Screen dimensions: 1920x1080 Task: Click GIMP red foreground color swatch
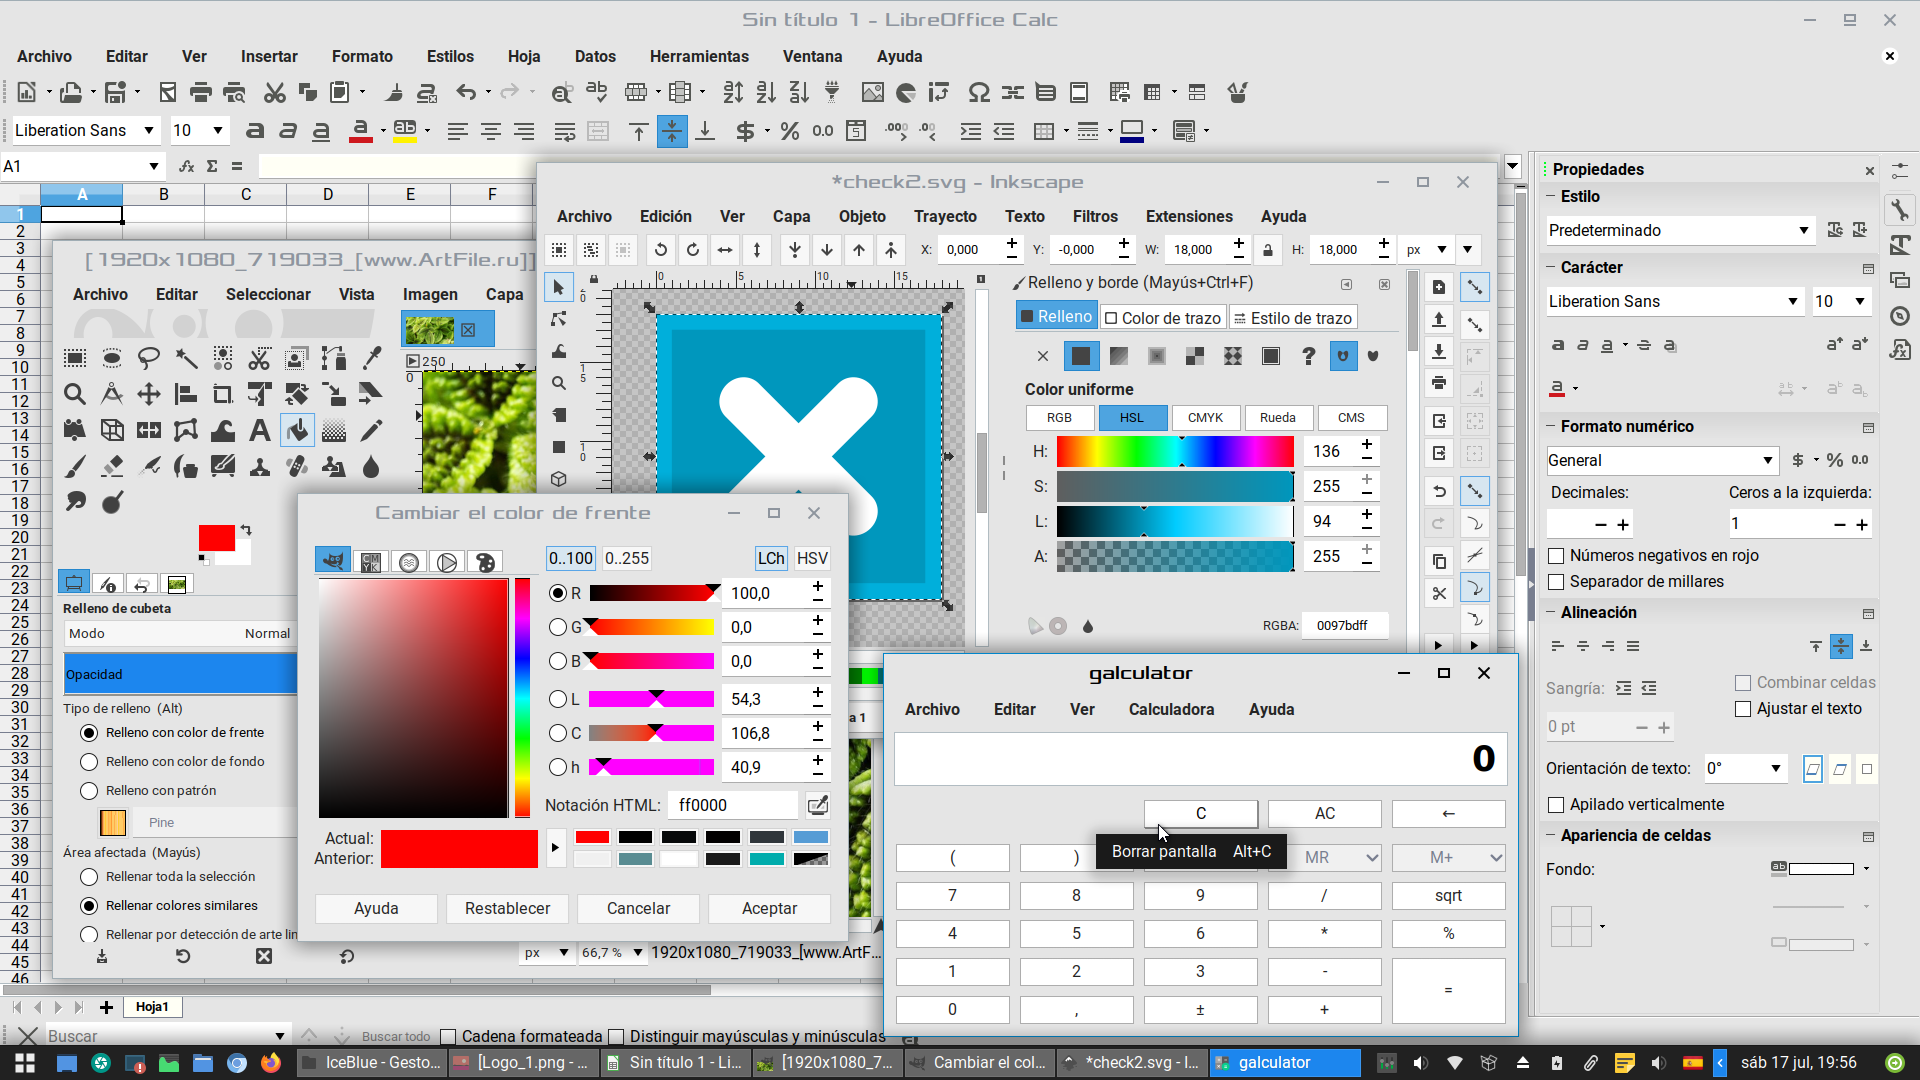(x=216, y=538)
